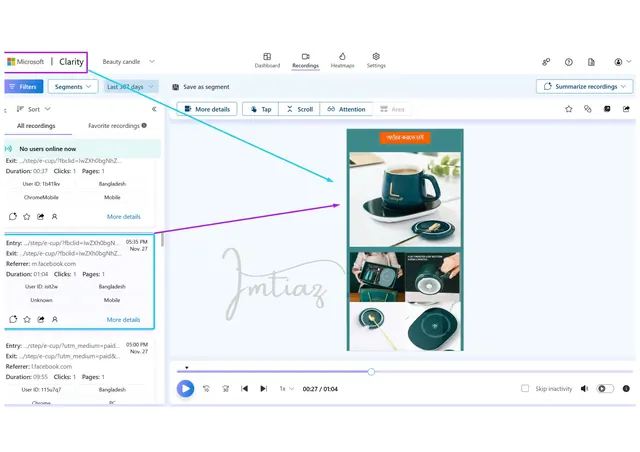Jump to the previous recording
This screenshot has width=640, height=452.
tap(244, 388)
